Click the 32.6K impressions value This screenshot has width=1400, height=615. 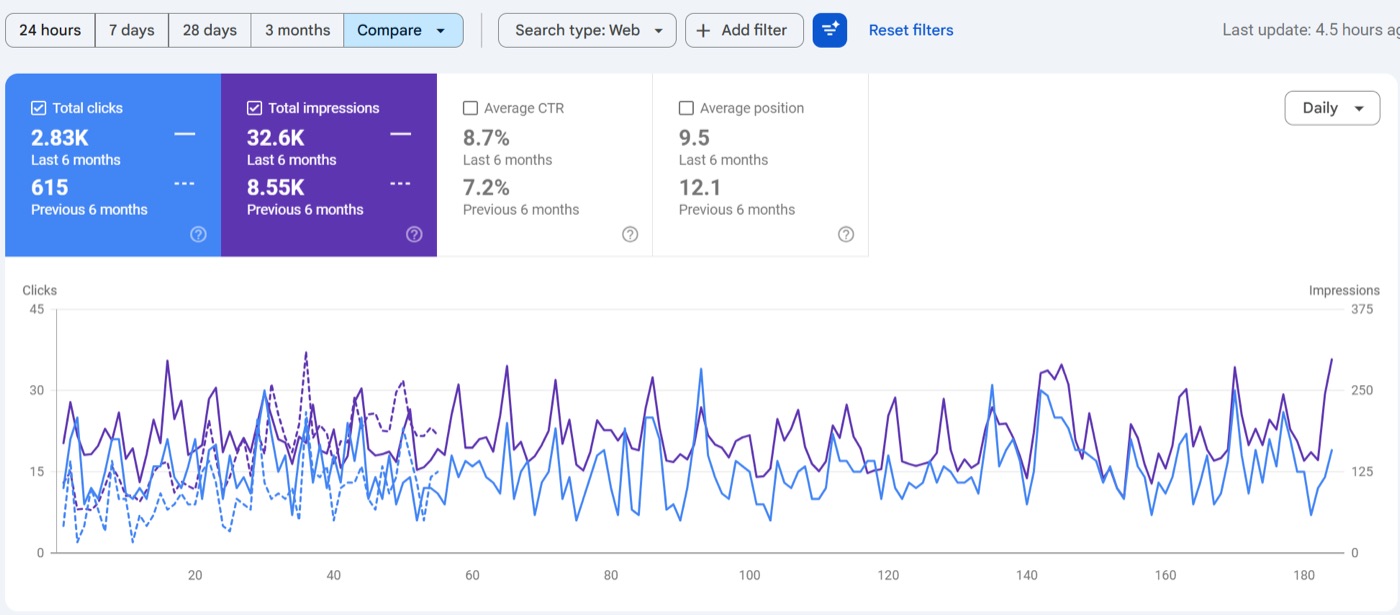pos(276,138)
